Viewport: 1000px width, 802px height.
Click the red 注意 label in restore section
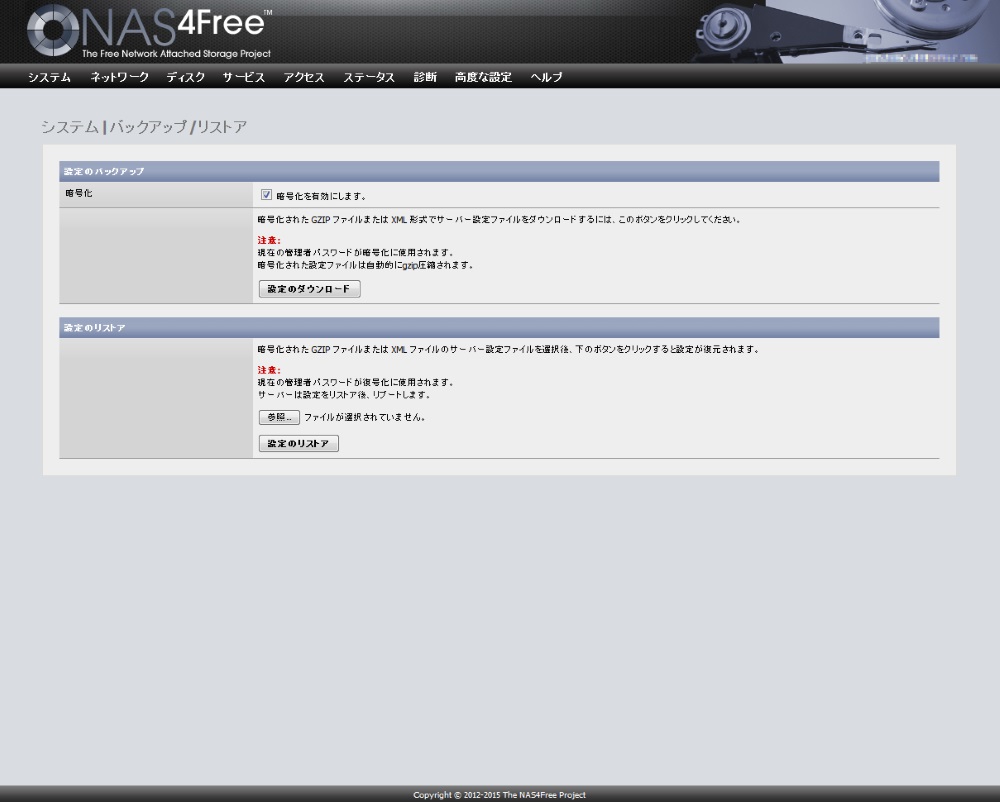point(268,370)
